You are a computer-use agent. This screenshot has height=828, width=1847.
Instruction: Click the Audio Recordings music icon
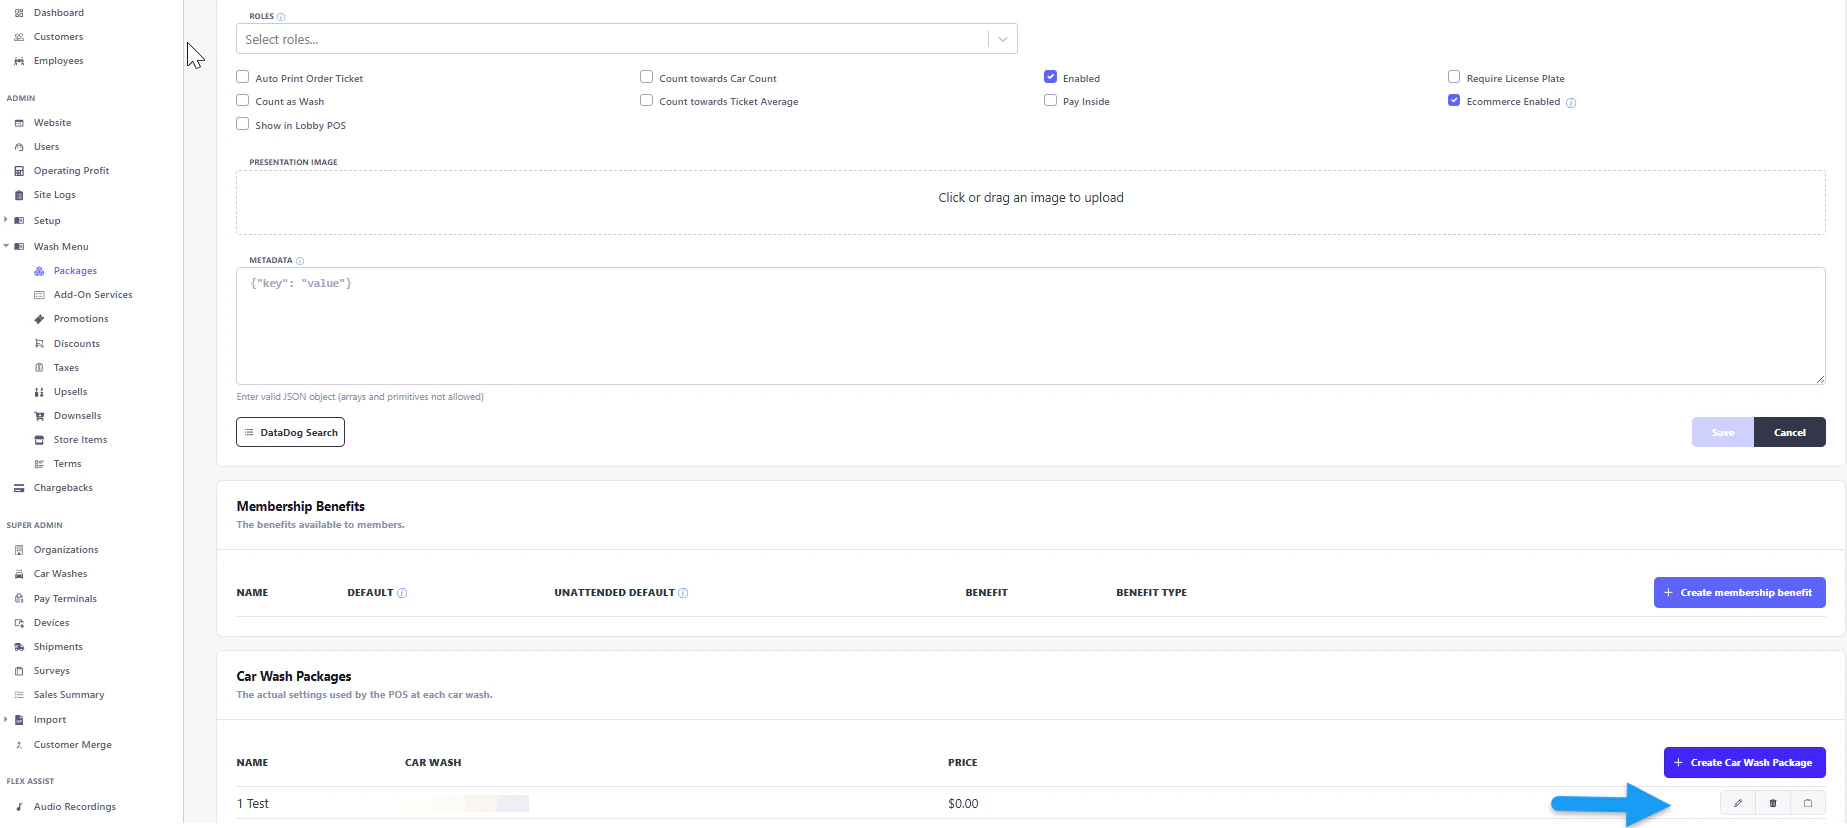click(18, 807)
